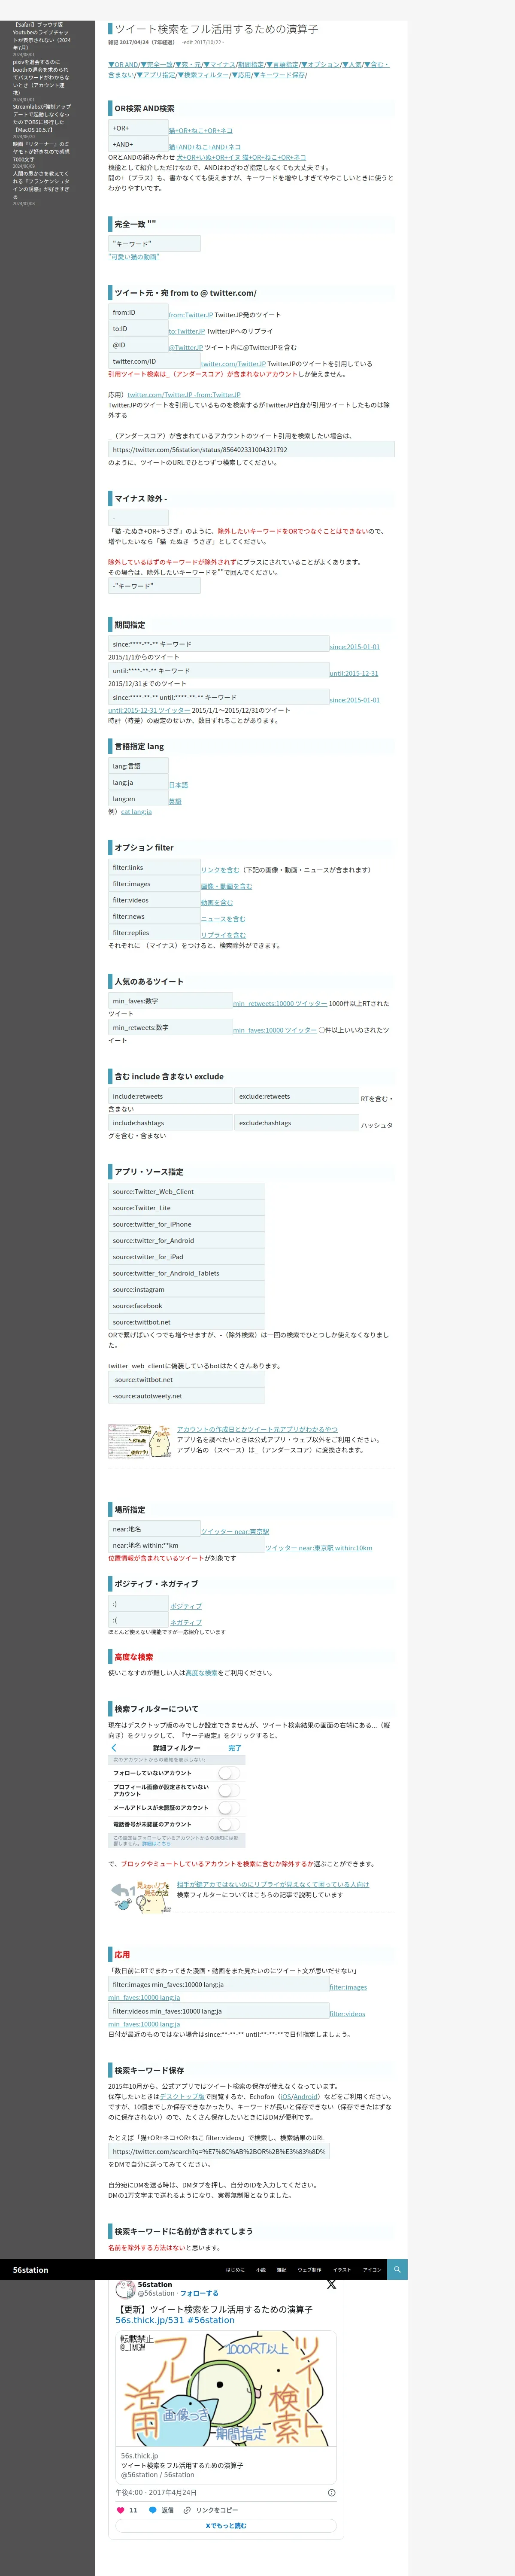This screenshot has width=515, height=2576.
Task: Open the はじめに menu item
Action: (x=235, y=2270)
